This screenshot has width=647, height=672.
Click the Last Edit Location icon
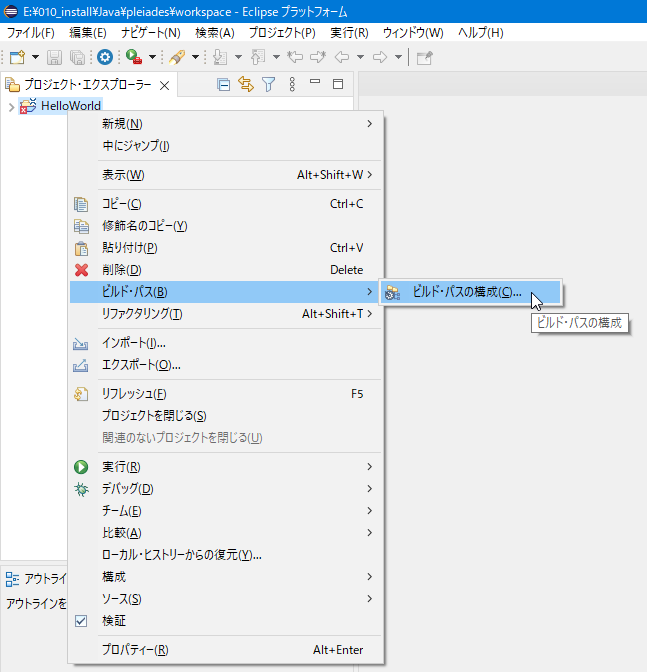coord(295,57)
